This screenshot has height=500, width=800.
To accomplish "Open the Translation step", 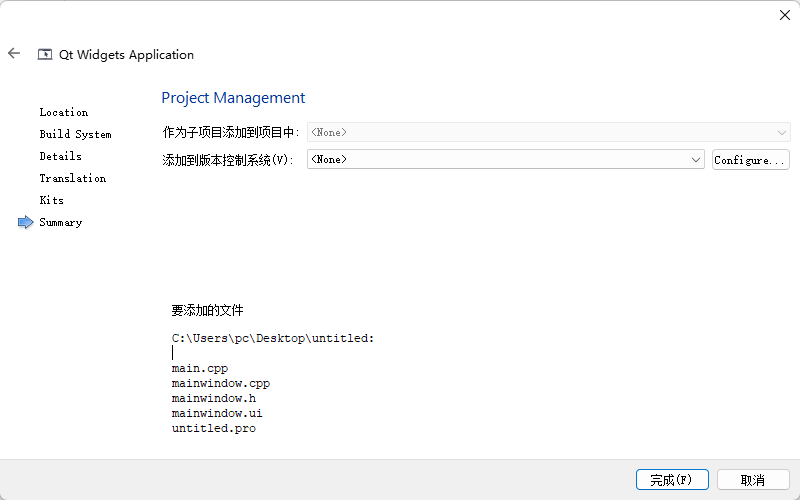I will coord(73,178).
